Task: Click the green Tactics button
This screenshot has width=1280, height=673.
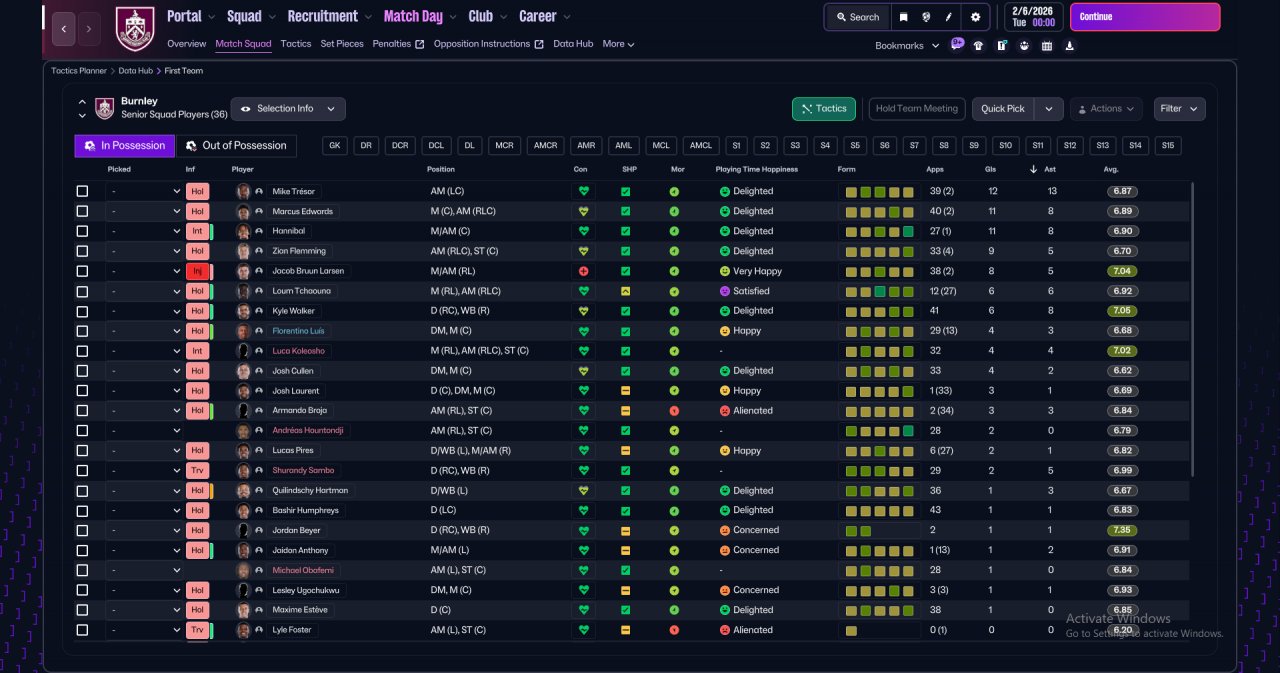Action: (x=824, y=108)
